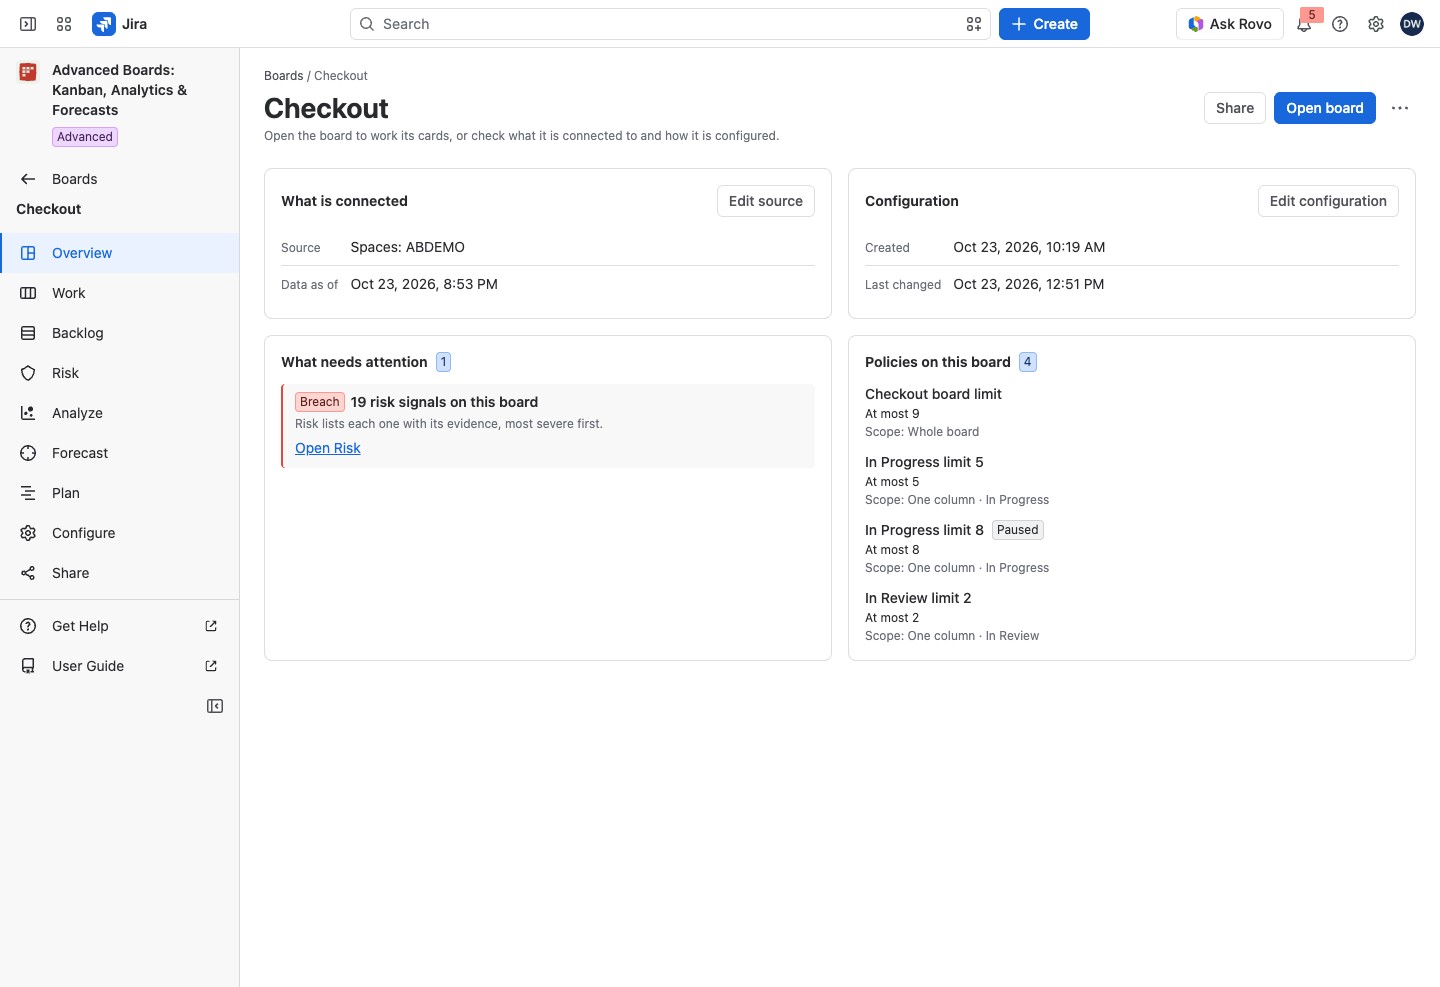Image resolution: width=1440 pixels, height=987 pixels.
Task: Click the In Progress limit 5 policy
Action: coord(924,462)
